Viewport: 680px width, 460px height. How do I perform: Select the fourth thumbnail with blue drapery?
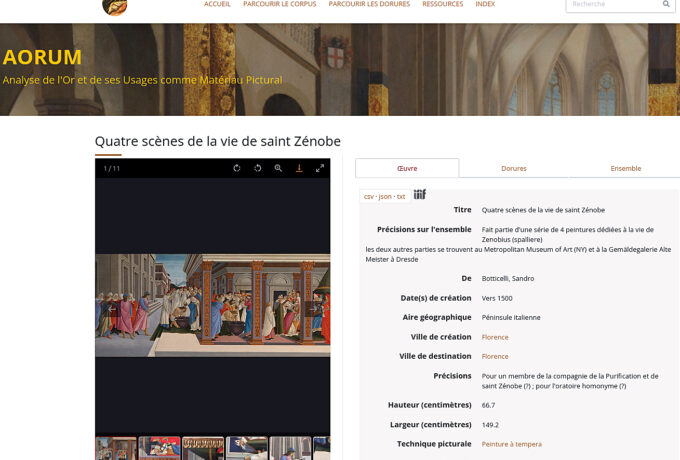pos(246,448)
